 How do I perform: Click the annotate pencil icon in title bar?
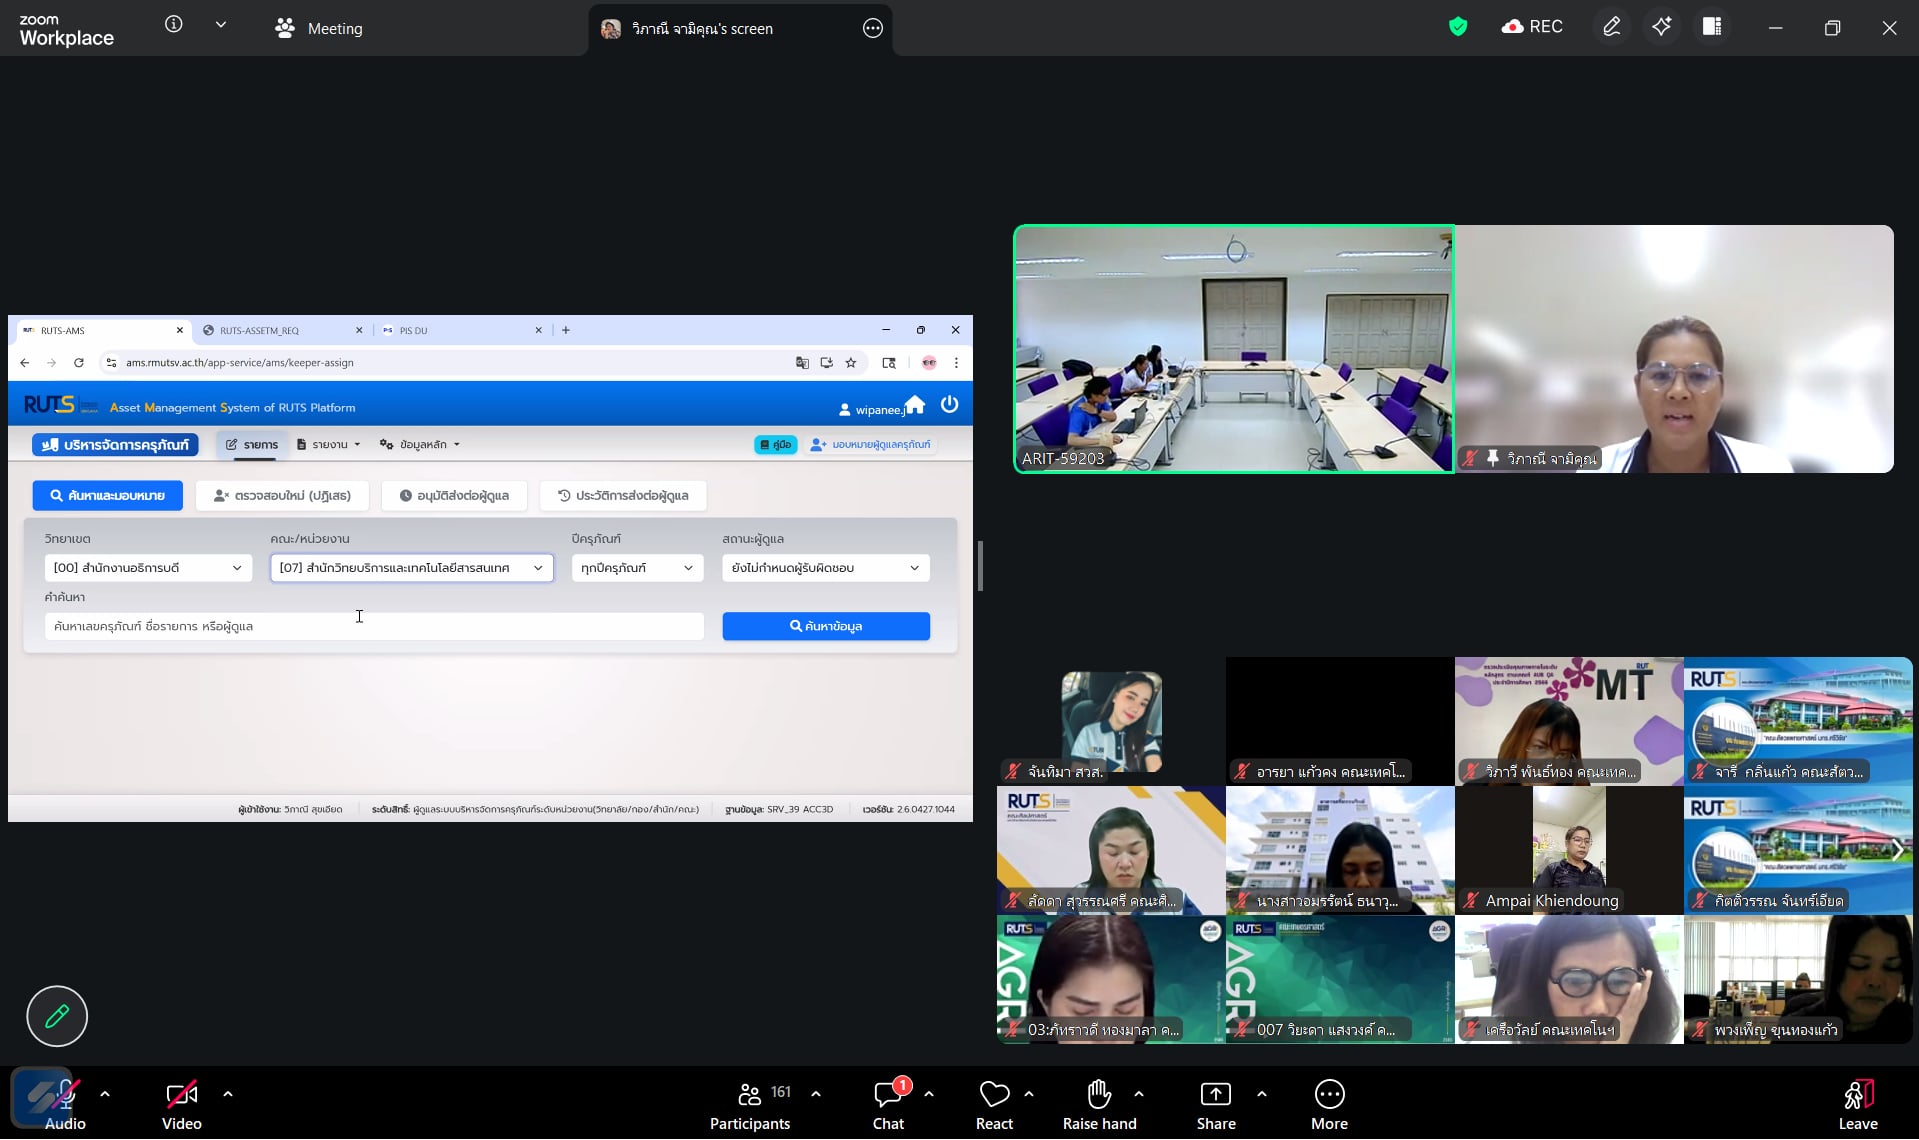coord(1611,27)
